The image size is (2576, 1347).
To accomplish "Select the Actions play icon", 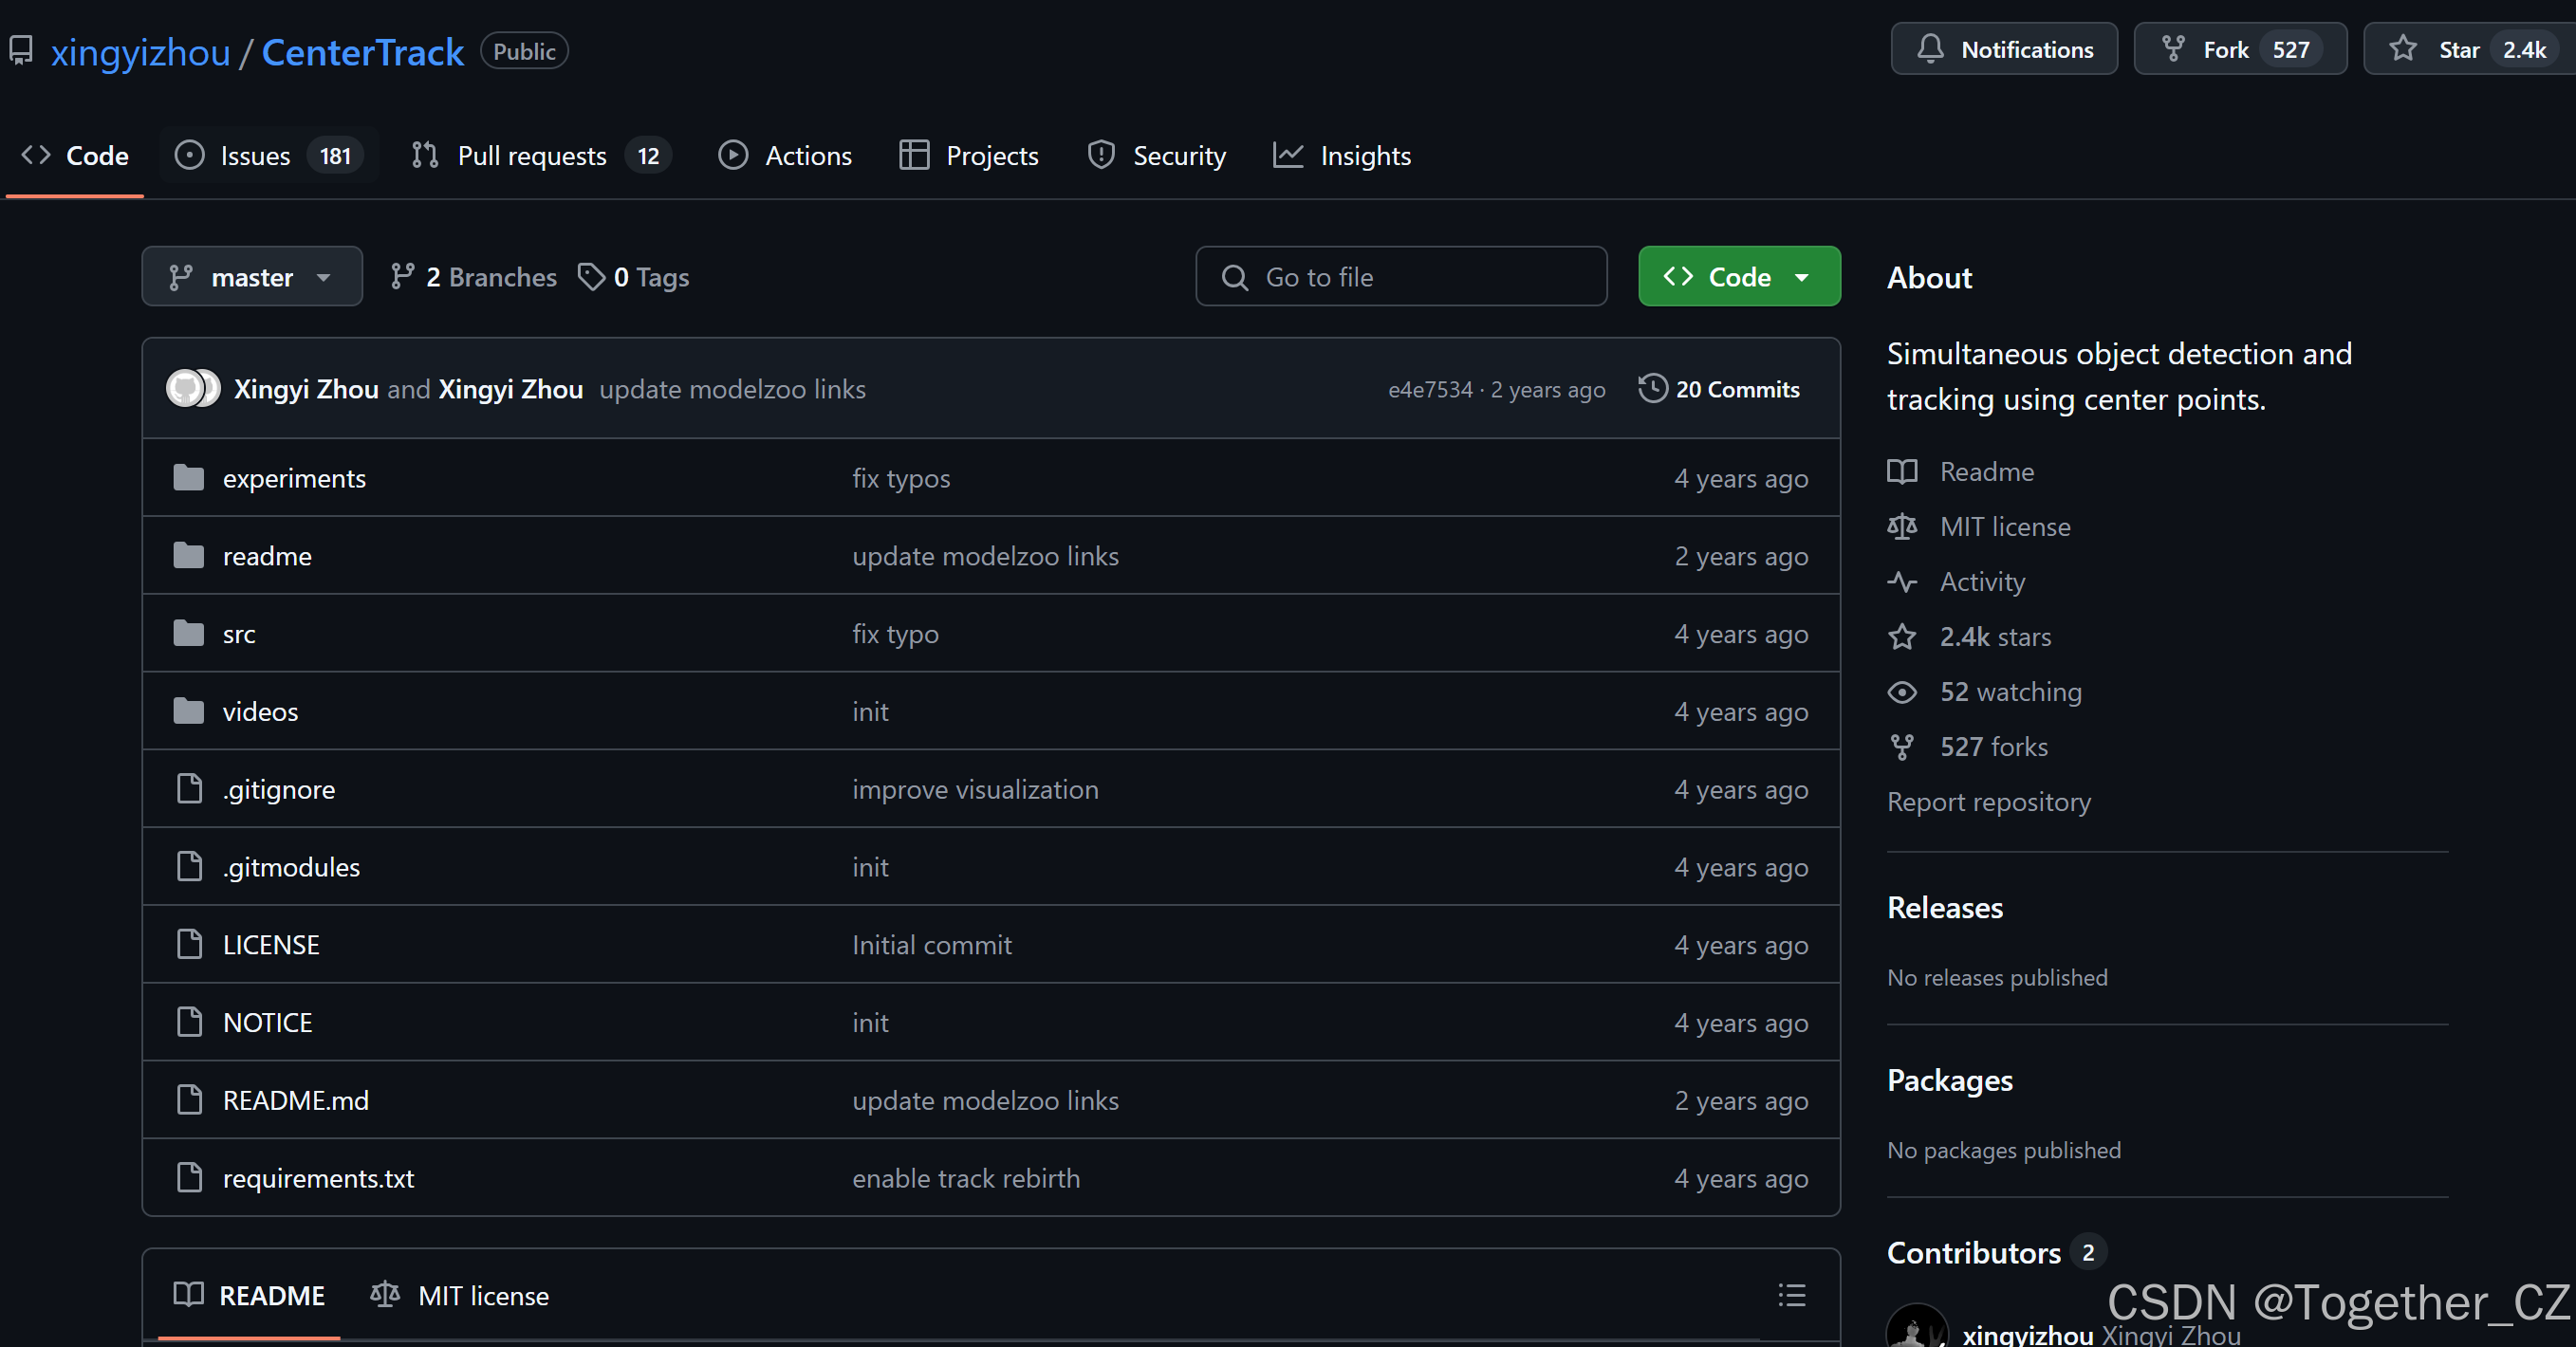I will (734, 155).
